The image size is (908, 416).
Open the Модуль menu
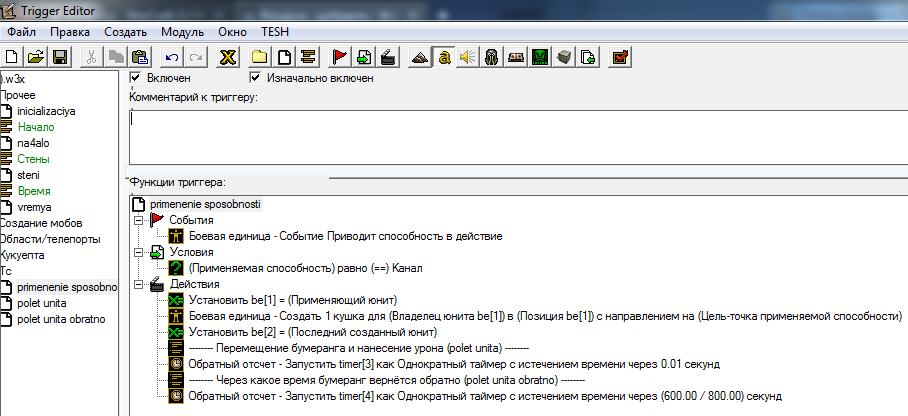point(182,32)
